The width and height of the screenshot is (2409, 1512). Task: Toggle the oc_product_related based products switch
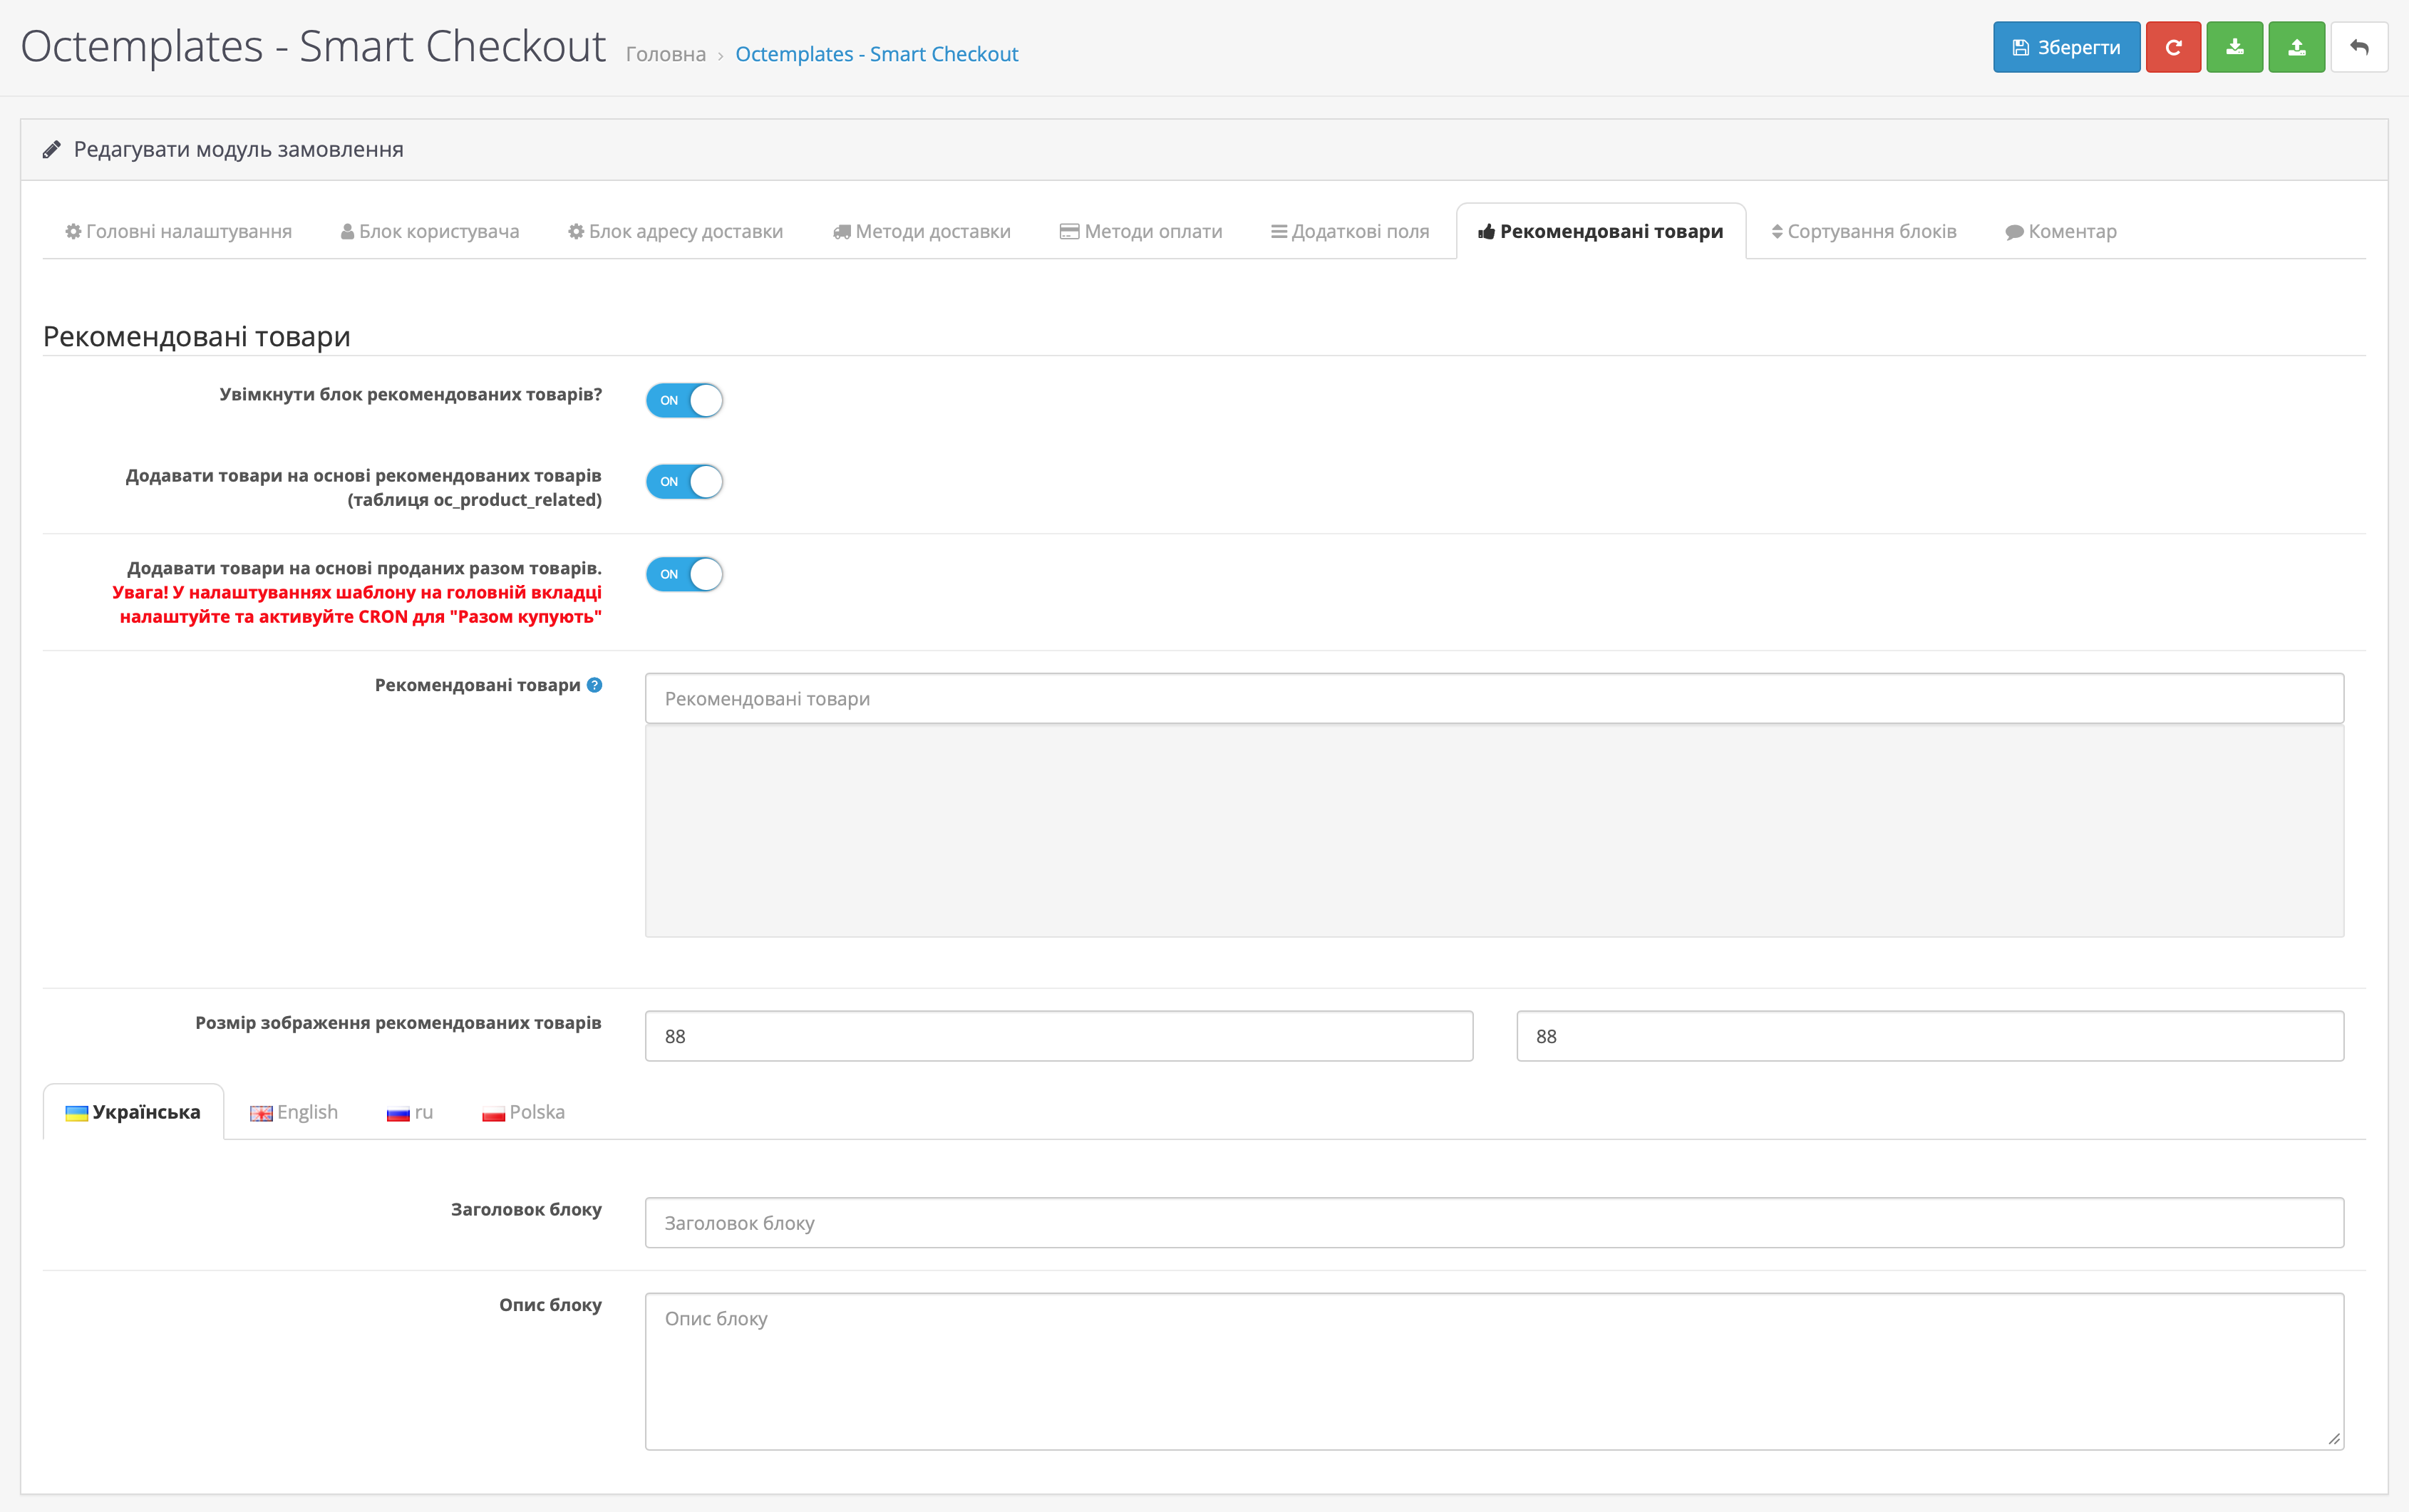coord(684,482)
